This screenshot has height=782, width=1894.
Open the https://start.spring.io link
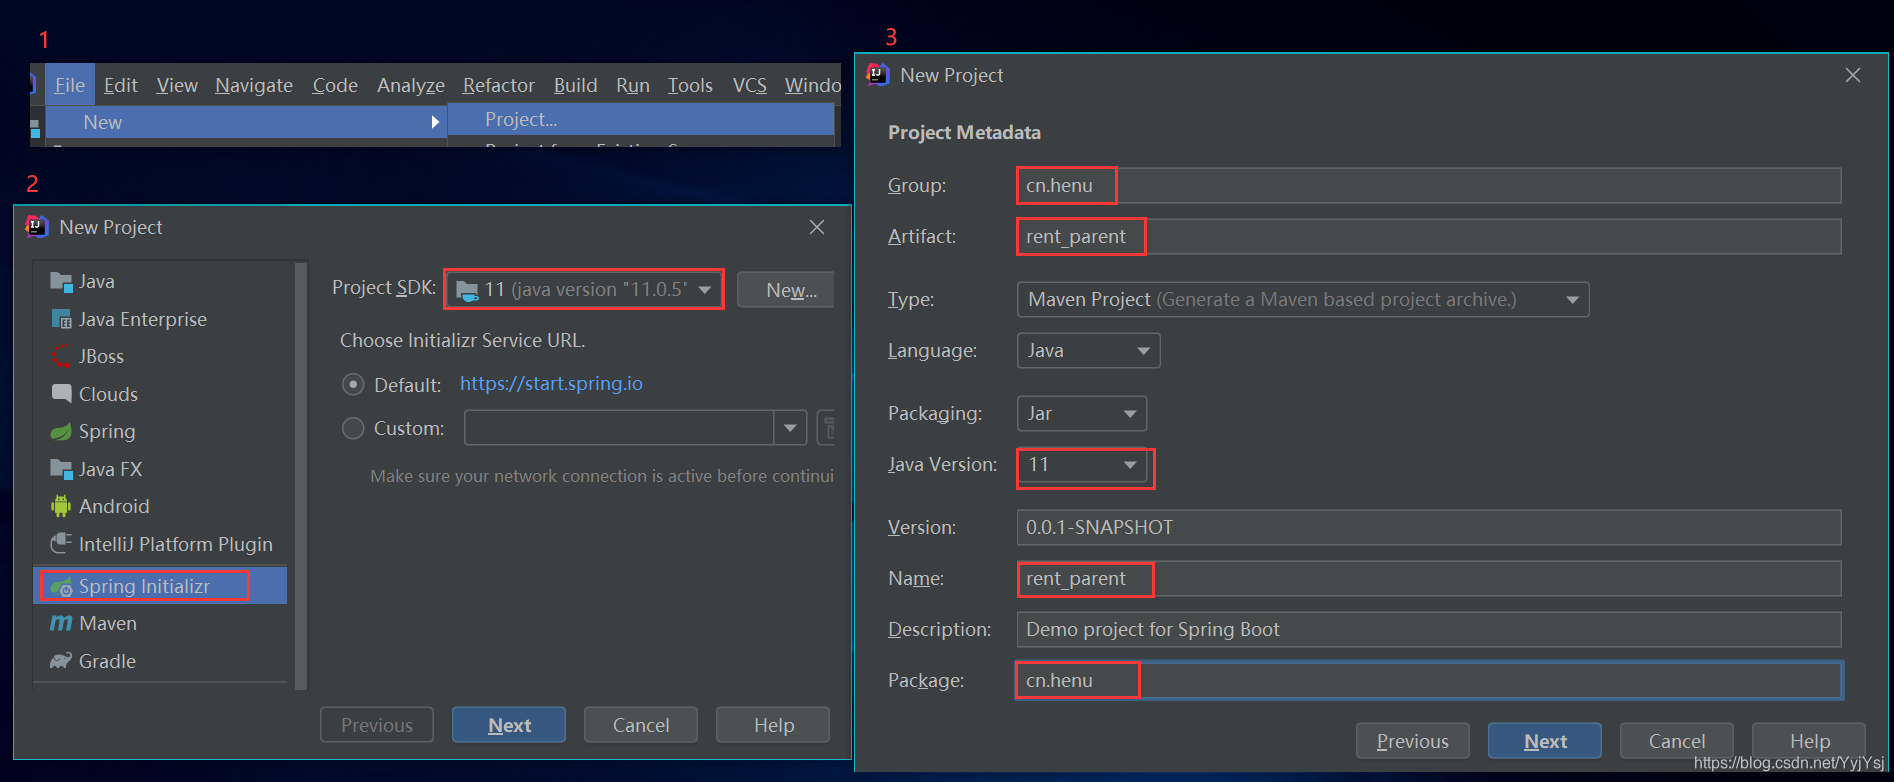551,384
